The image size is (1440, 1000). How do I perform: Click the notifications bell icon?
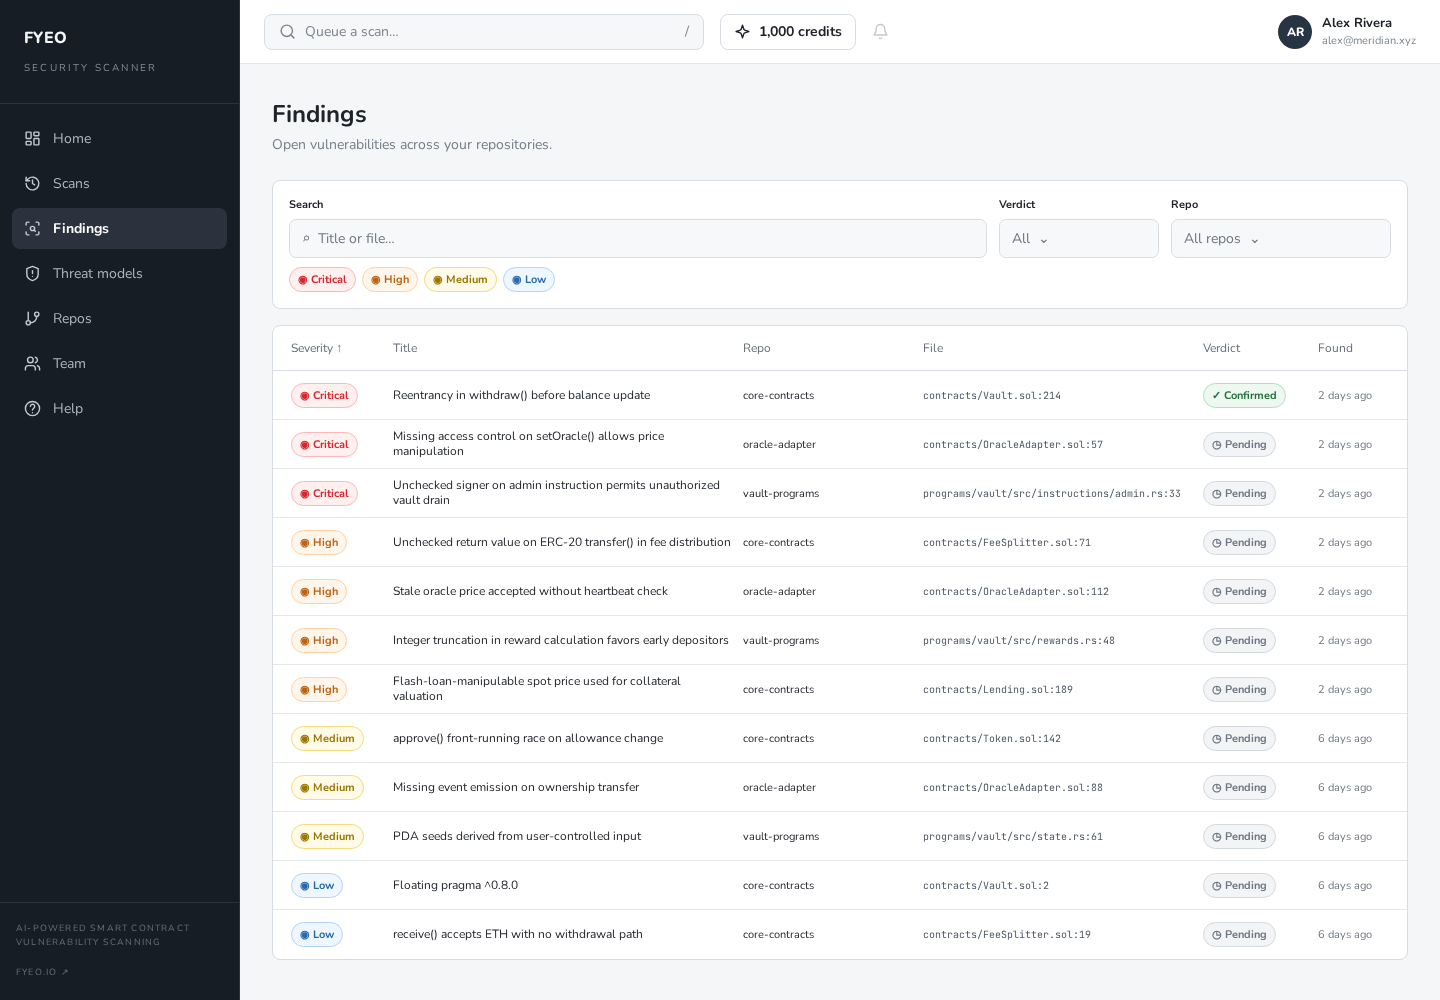(x=880, y=32)
